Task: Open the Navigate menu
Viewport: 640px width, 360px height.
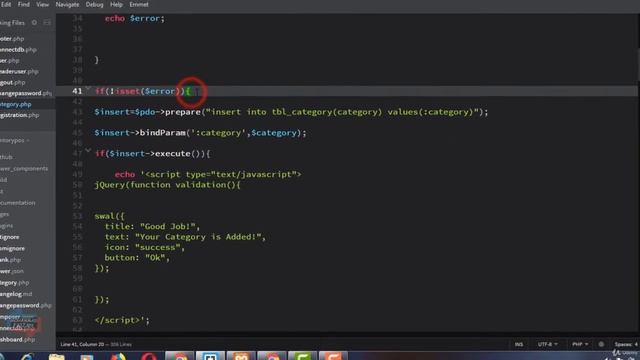Action: click(x=67, y=4)
